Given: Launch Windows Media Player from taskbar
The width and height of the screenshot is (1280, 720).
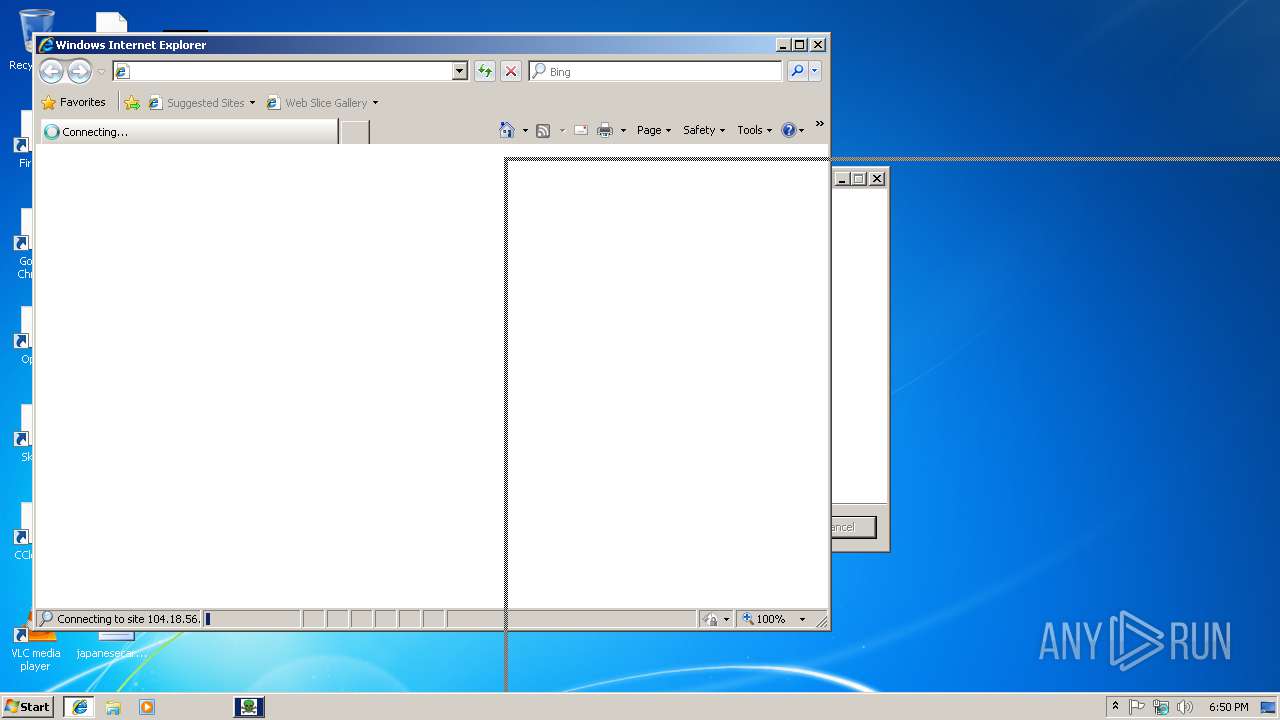Looking at the screenshot, I should click(147, 706).
